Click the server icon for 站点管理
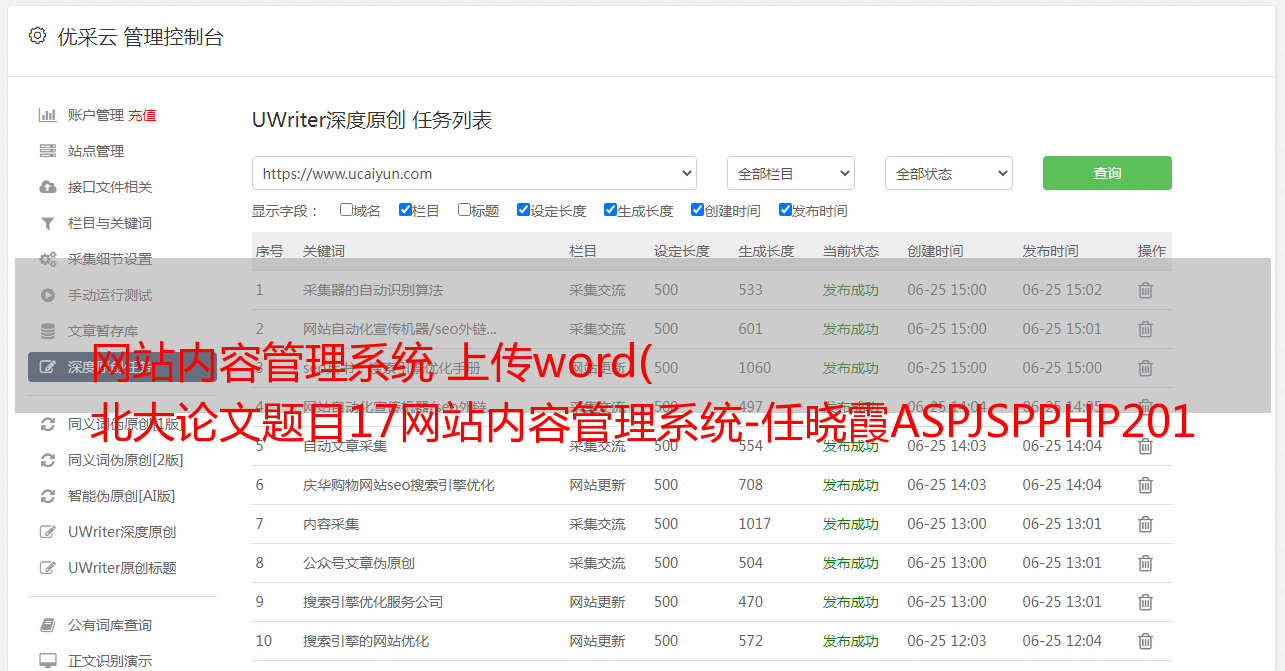 coord(47,151)
